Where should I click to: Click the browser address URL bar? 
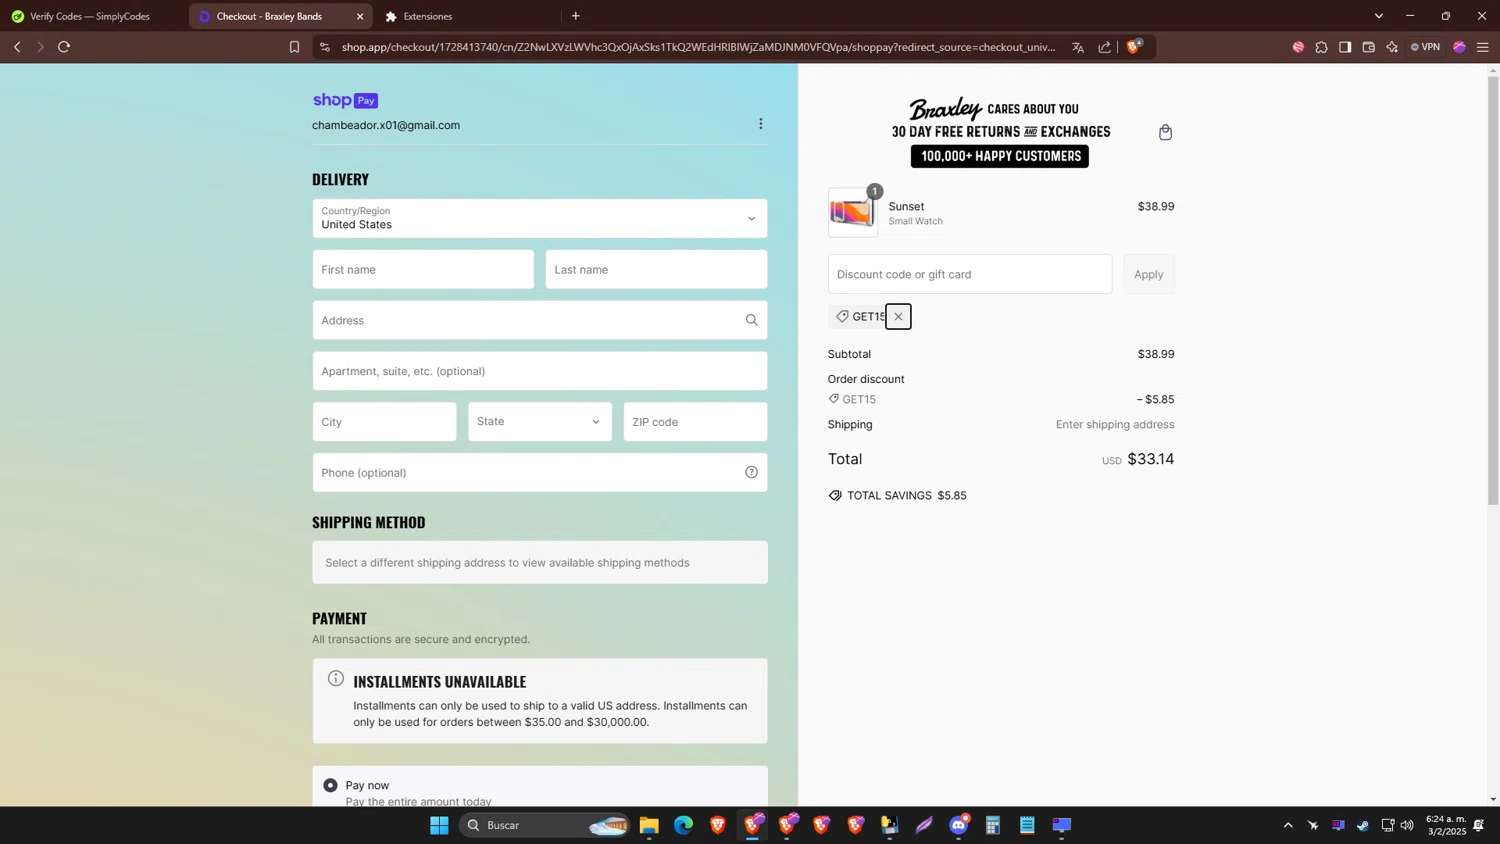click(698, 47)
